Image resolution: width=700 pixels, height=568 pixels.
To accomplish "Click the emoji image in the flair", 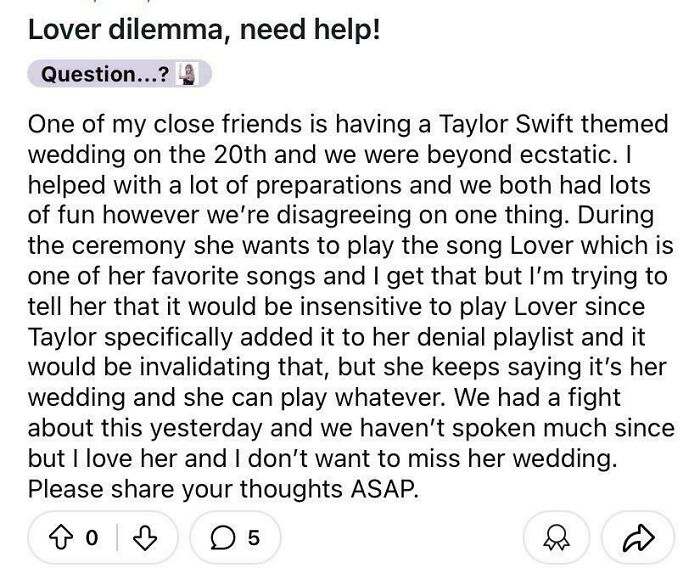I will pos(183,74).
